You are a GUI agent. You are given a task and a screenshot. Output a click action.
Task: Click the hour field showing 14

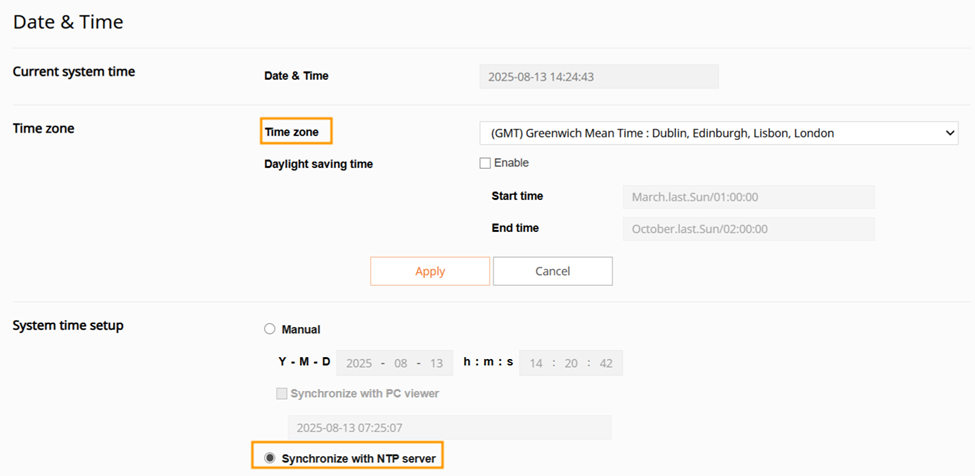(536, 363)
